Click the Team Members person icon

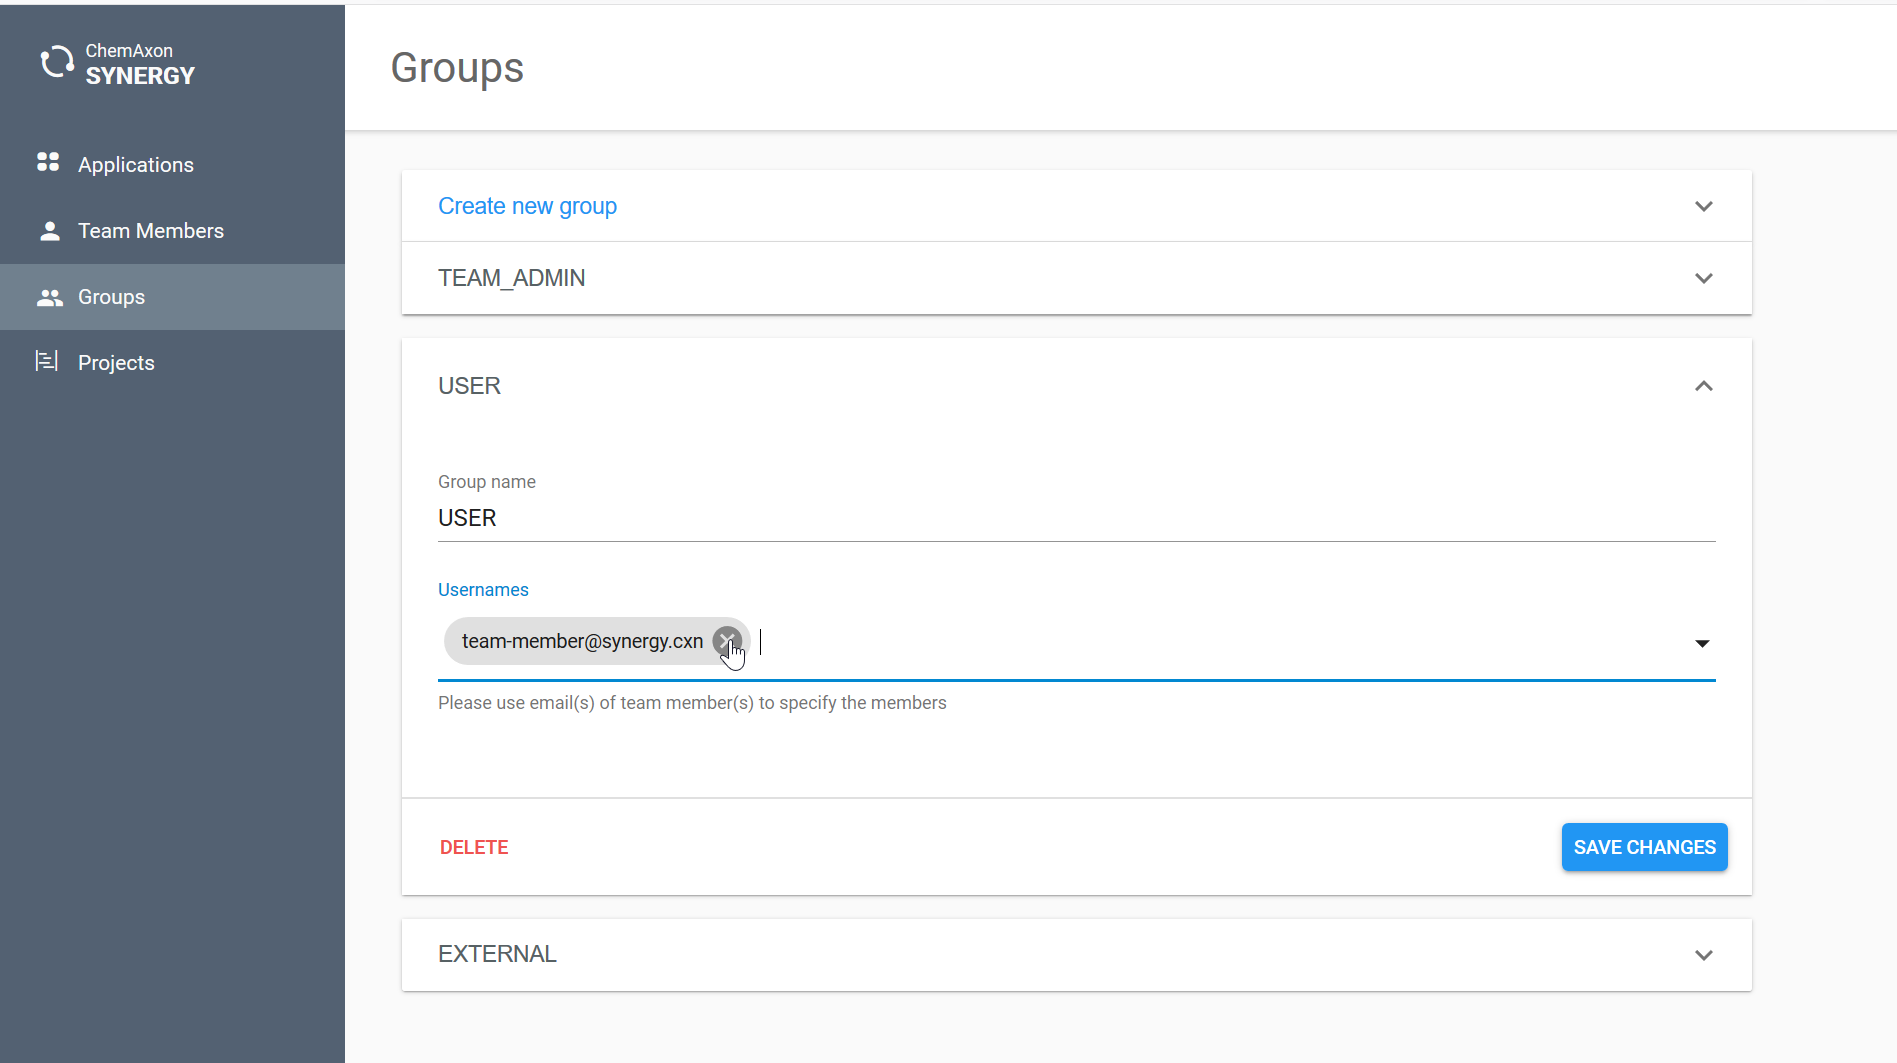[x=49, y=231]
